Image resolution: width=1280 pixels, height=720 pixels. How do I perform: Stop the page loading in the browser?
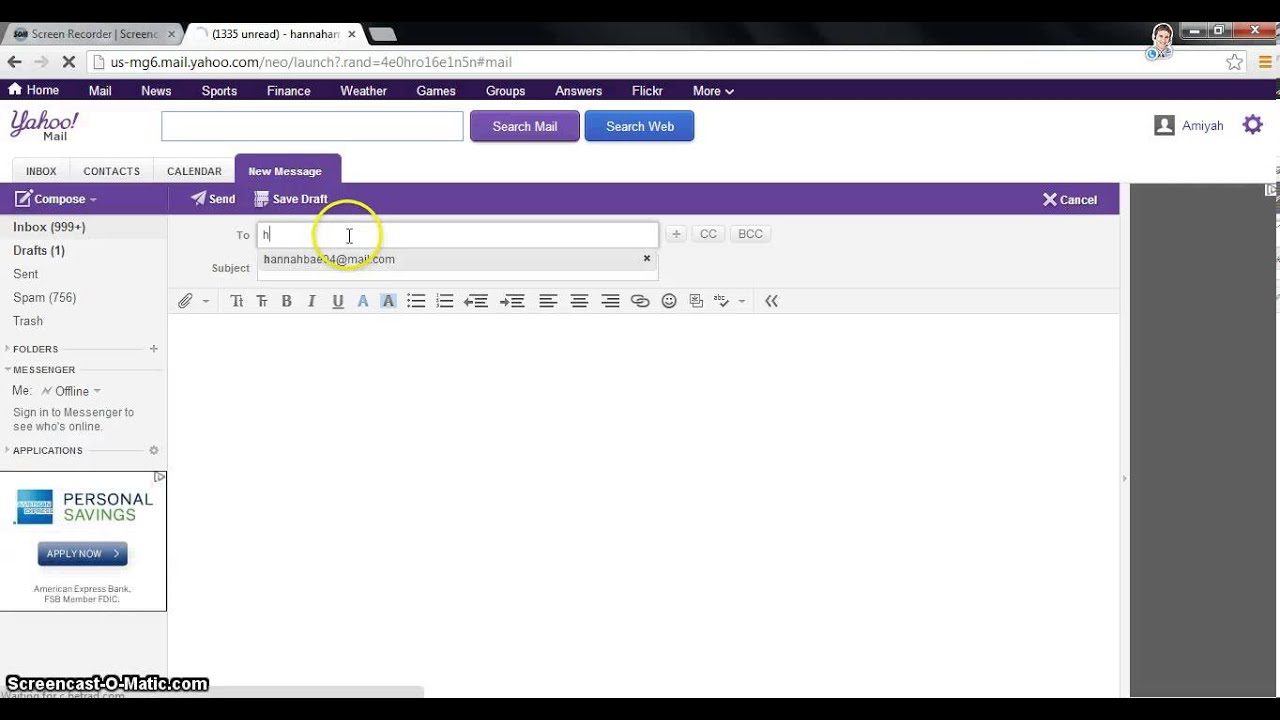coord(68,62)
